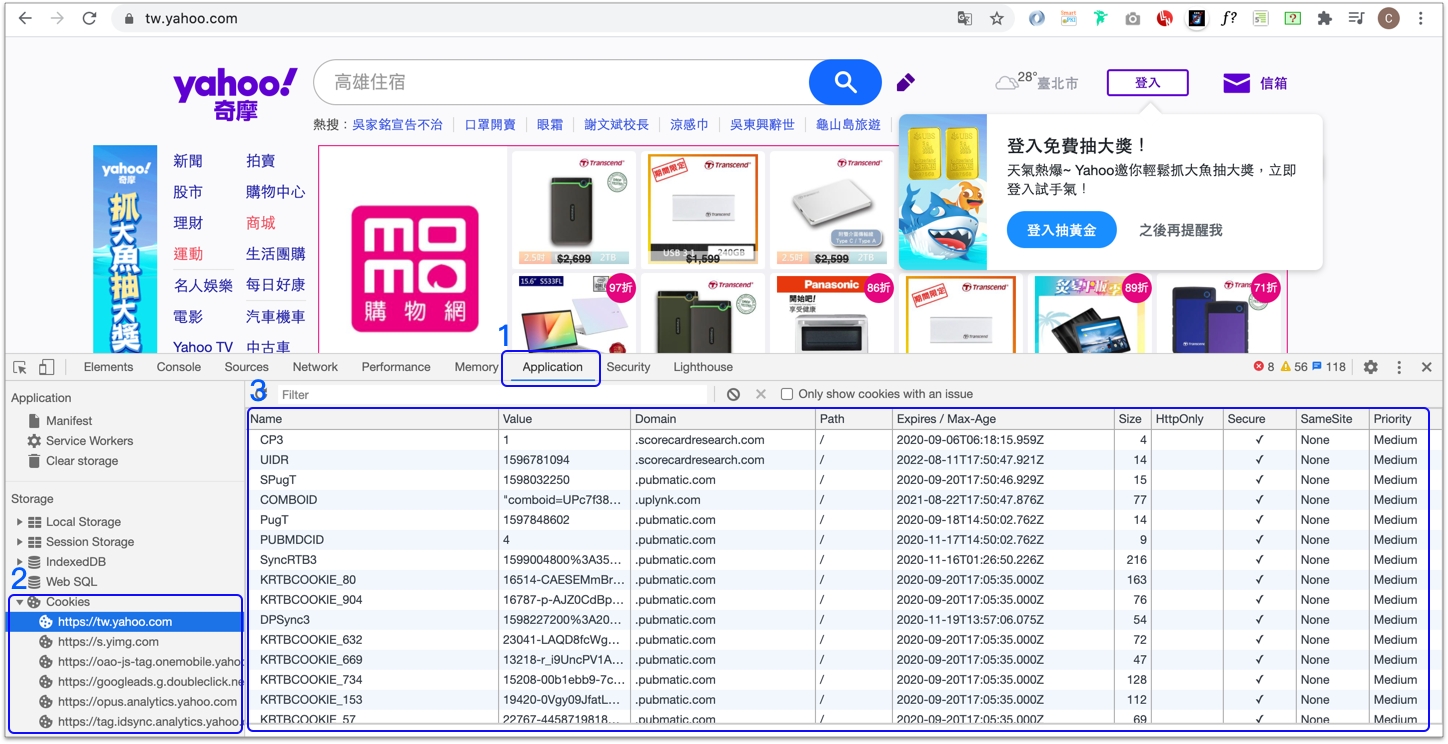Switch to the Network tab
Viewport: 1448px width, 744px height.
click(315, 367)
